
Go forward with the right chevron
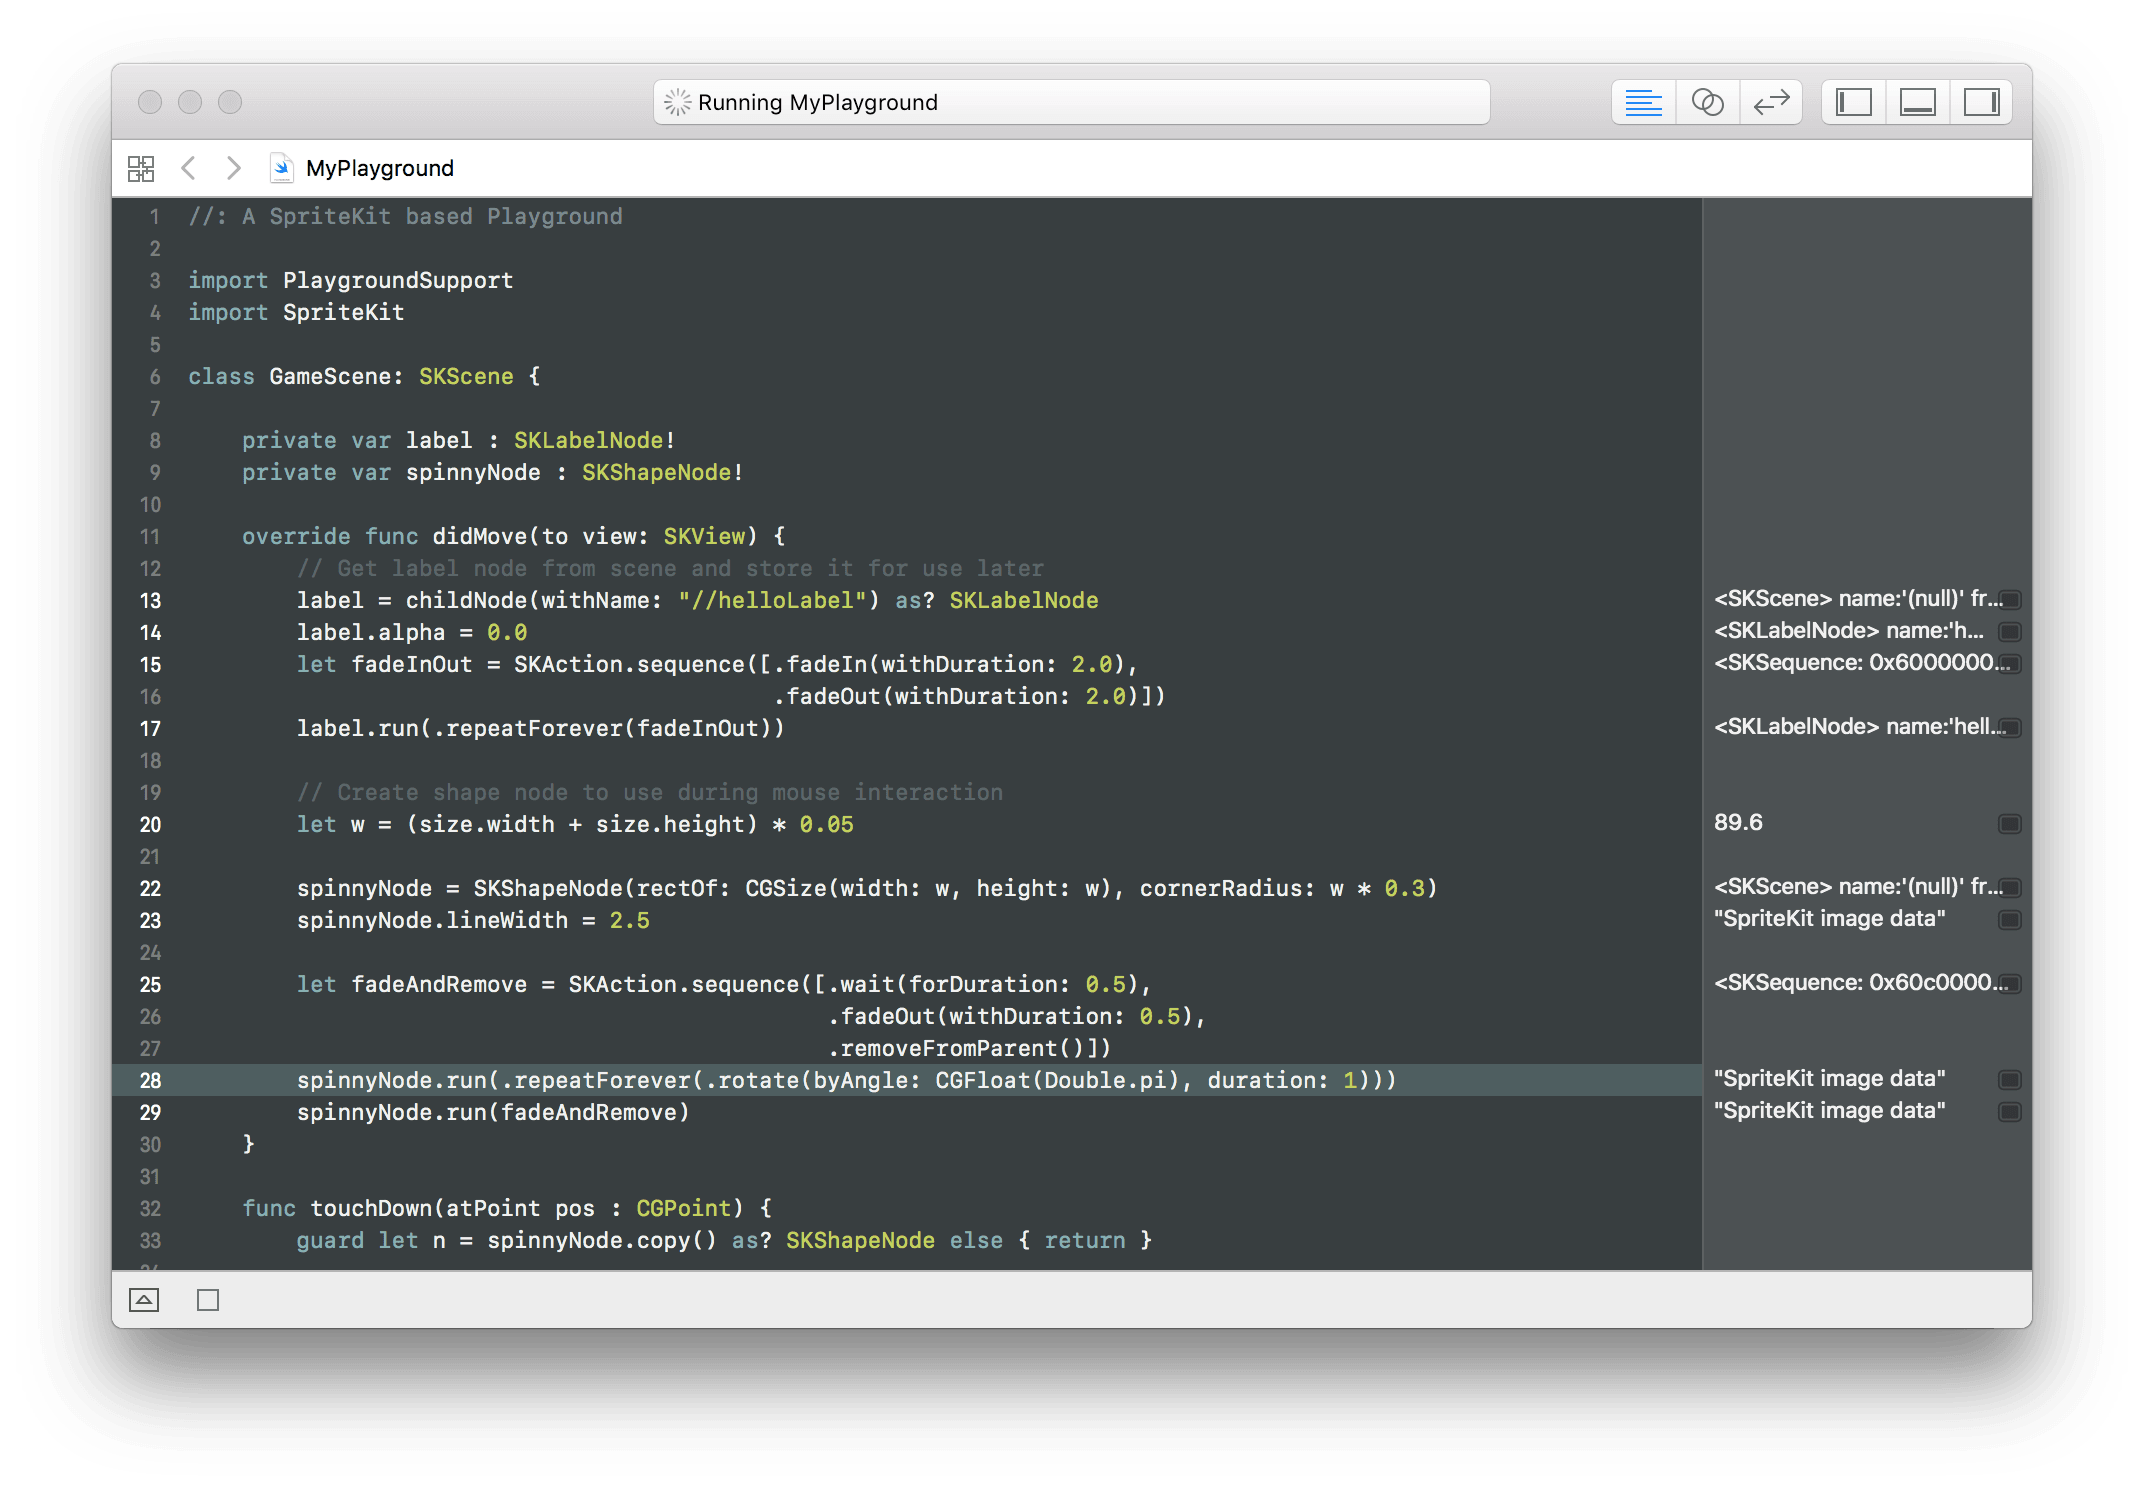click(x=233, y=168)
